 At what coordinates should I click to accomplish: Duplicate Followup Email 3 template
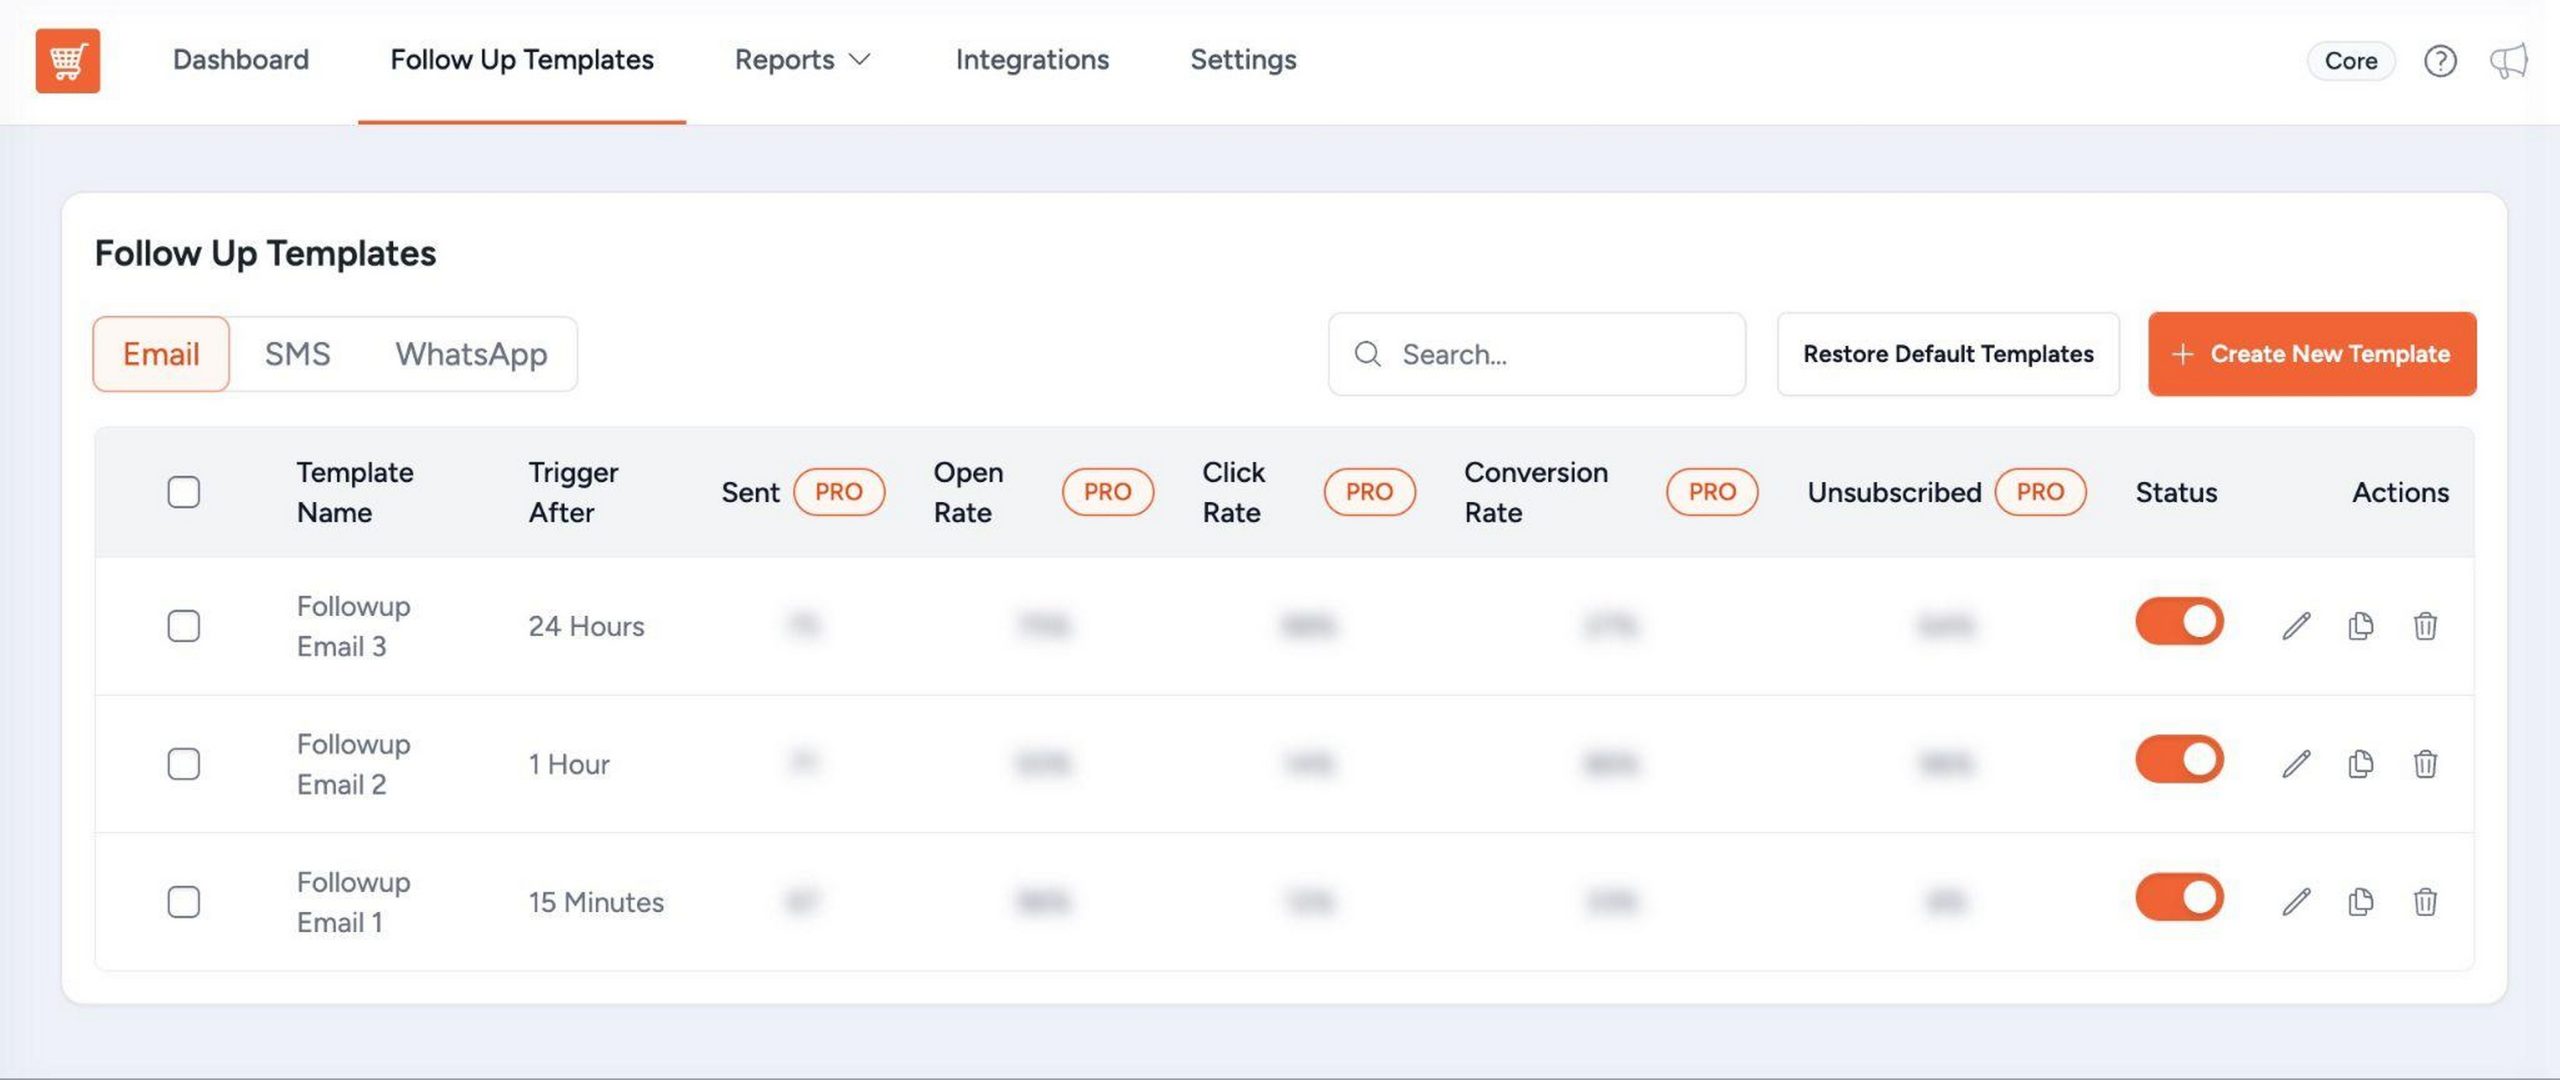2360,626
